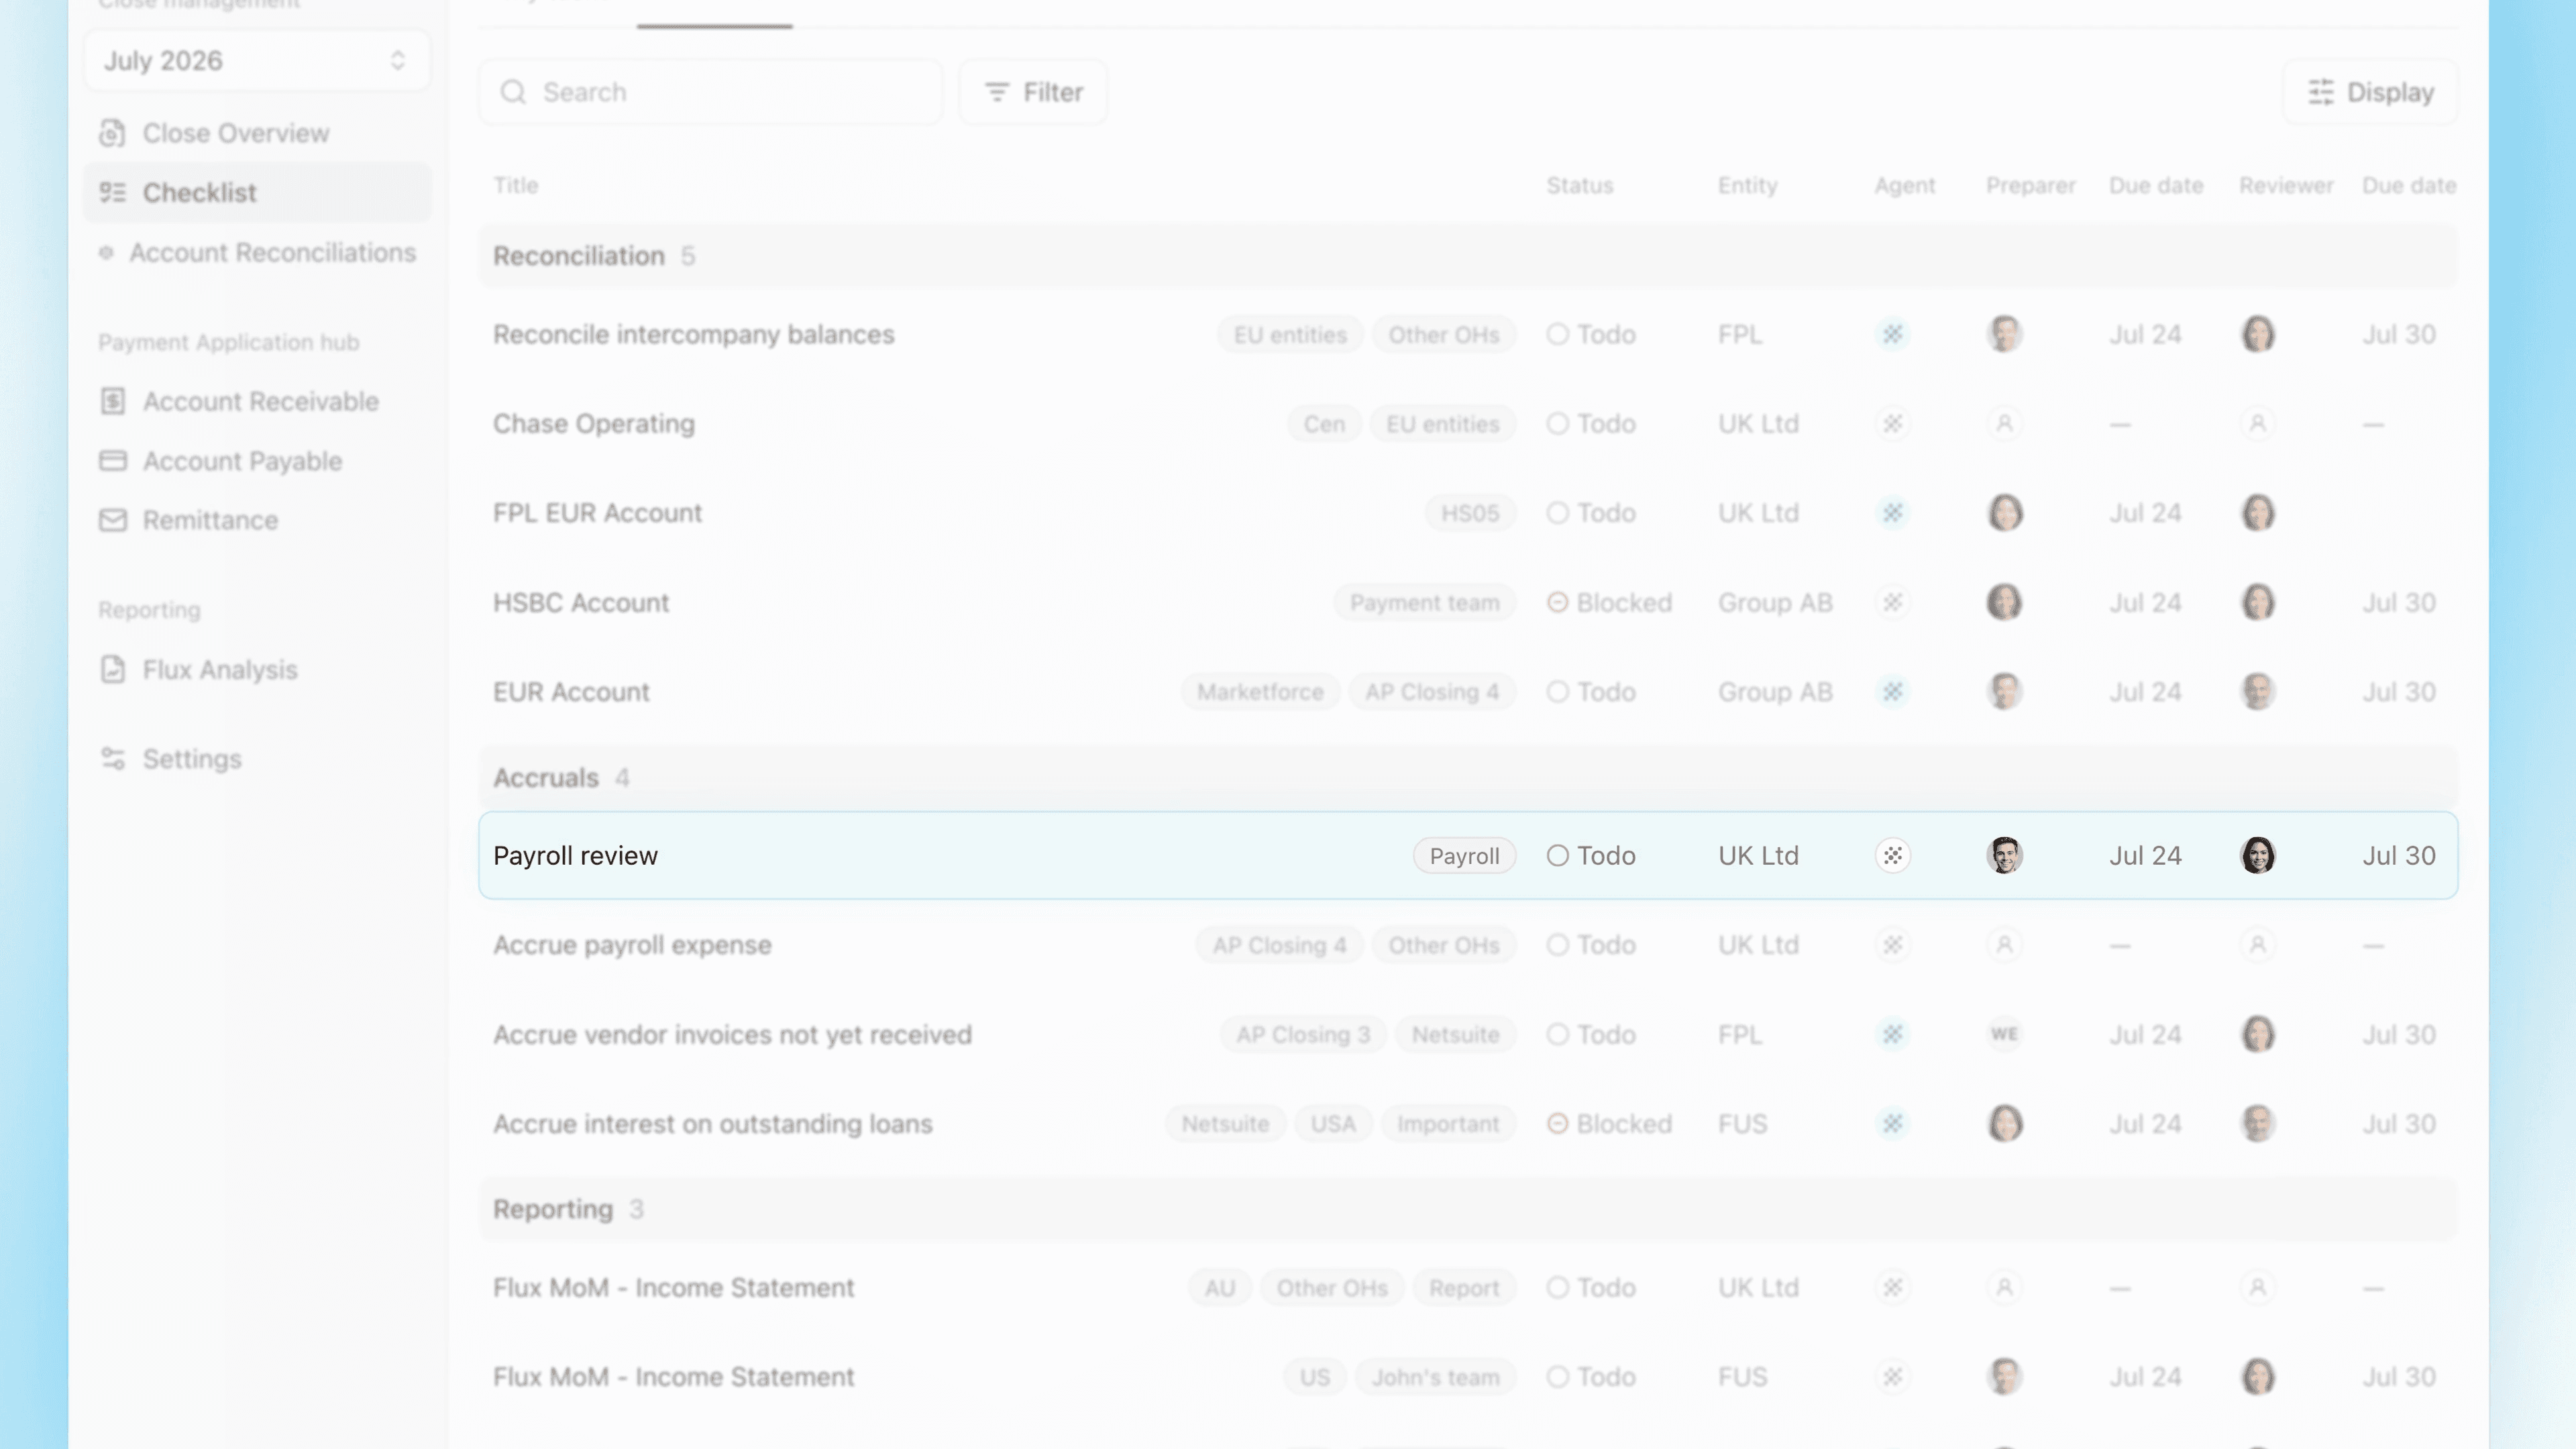The width and height of the screenshot is (2576, 1449).
Task: Click agent icon for Reconcile intercompany balances
Action: point(1893,334)
